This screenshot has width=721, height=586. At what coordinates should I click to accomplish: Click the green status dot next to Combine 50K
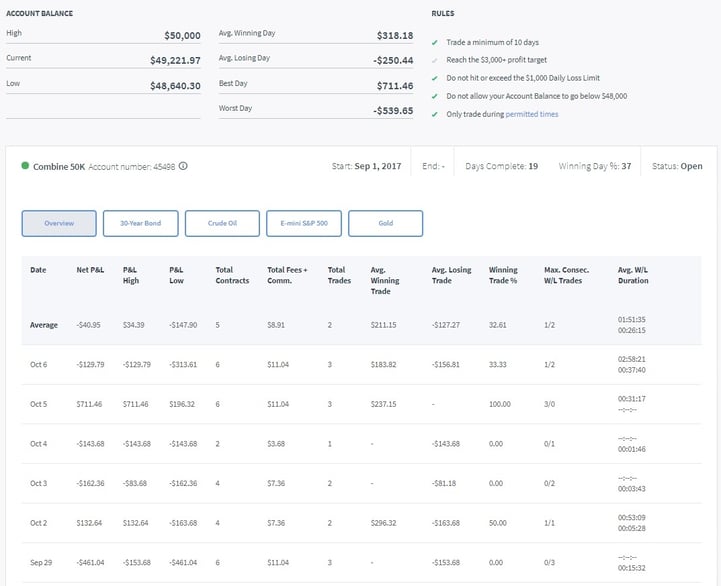[25, 166]
